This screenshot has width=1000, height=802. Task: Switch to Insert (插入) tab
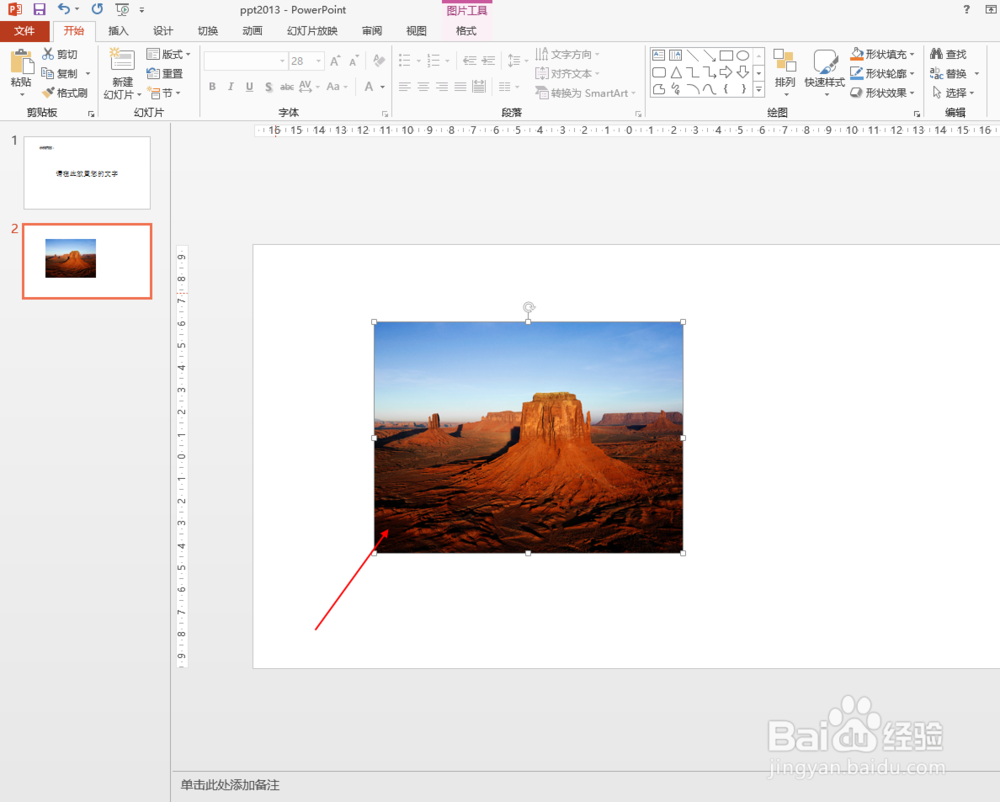(x=119, y=31)
